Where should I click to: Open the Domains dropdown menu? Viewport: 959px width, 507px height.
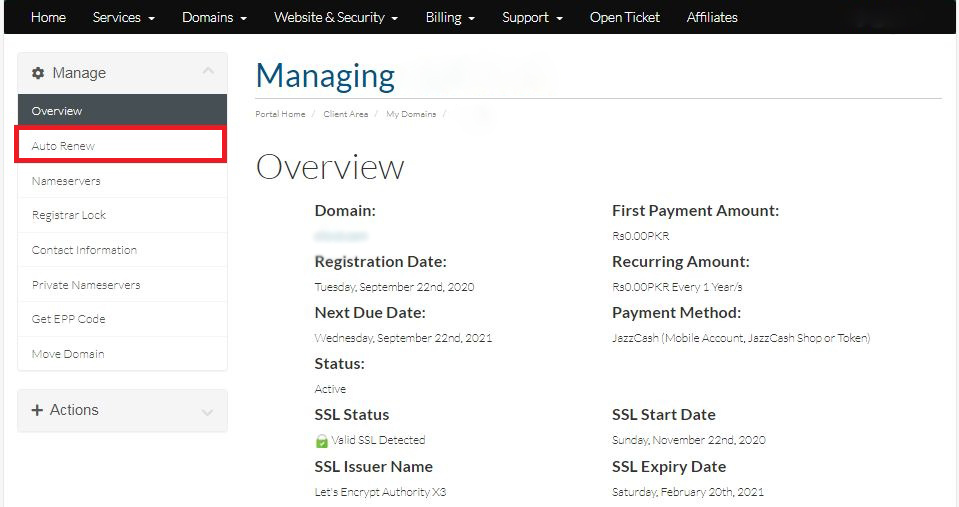coord(214,17)
